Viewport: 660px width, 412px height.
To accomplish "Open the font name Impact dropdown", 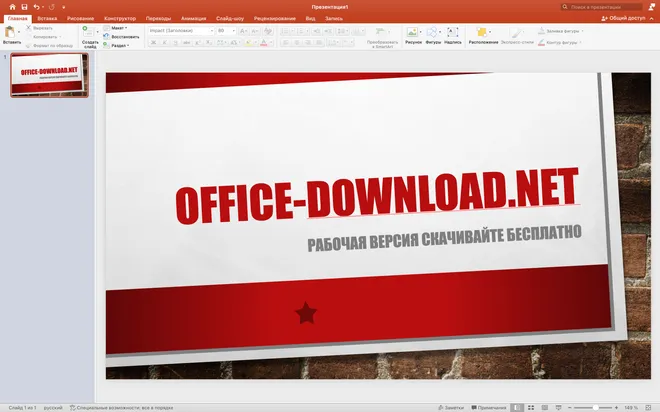I will tap(212, 31).
